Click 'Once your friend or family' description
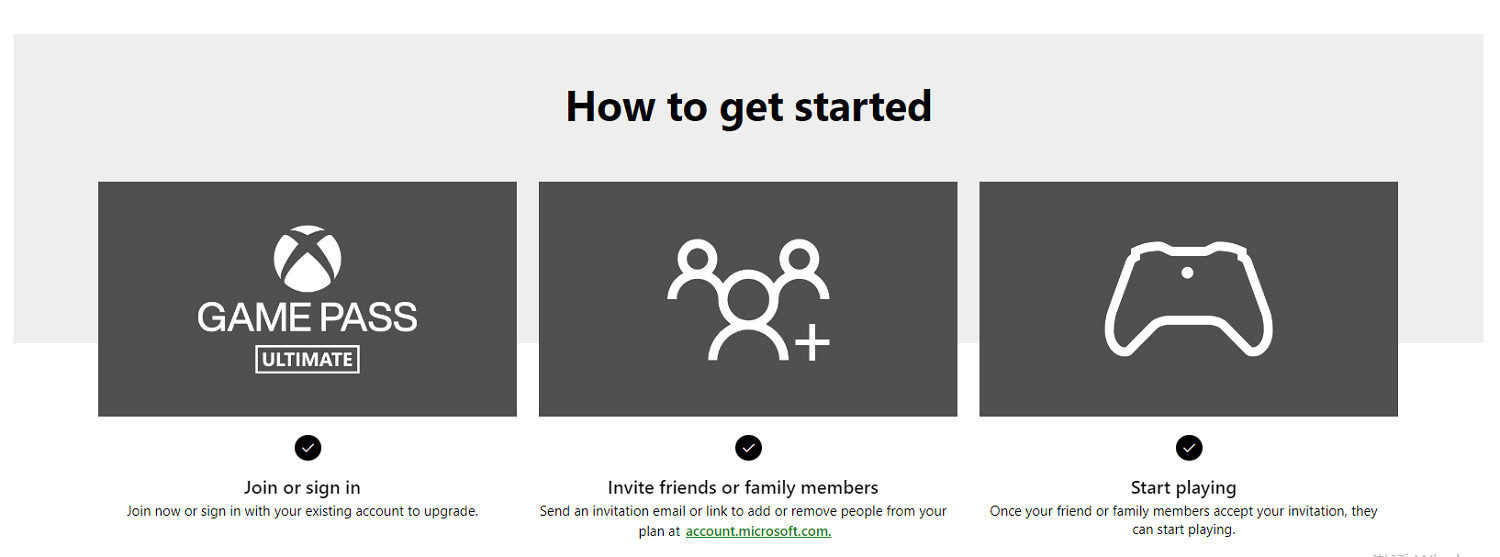This screenshot has width=1500, height=557. pos(1183,511)
